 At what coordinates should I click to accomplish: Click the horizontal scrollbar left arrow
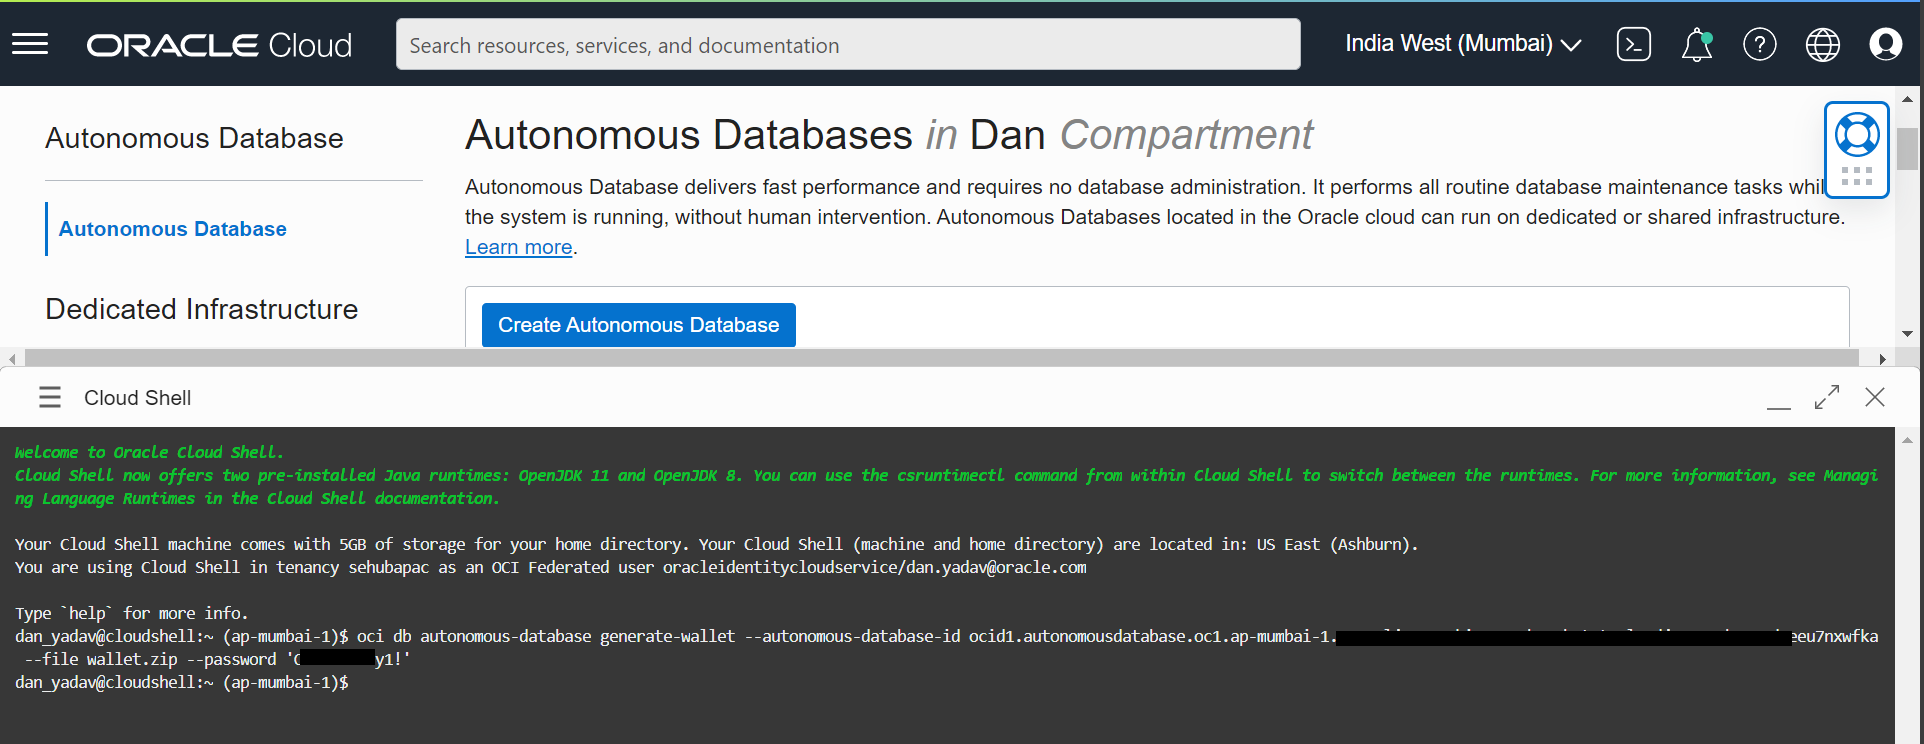coord(12,358)
